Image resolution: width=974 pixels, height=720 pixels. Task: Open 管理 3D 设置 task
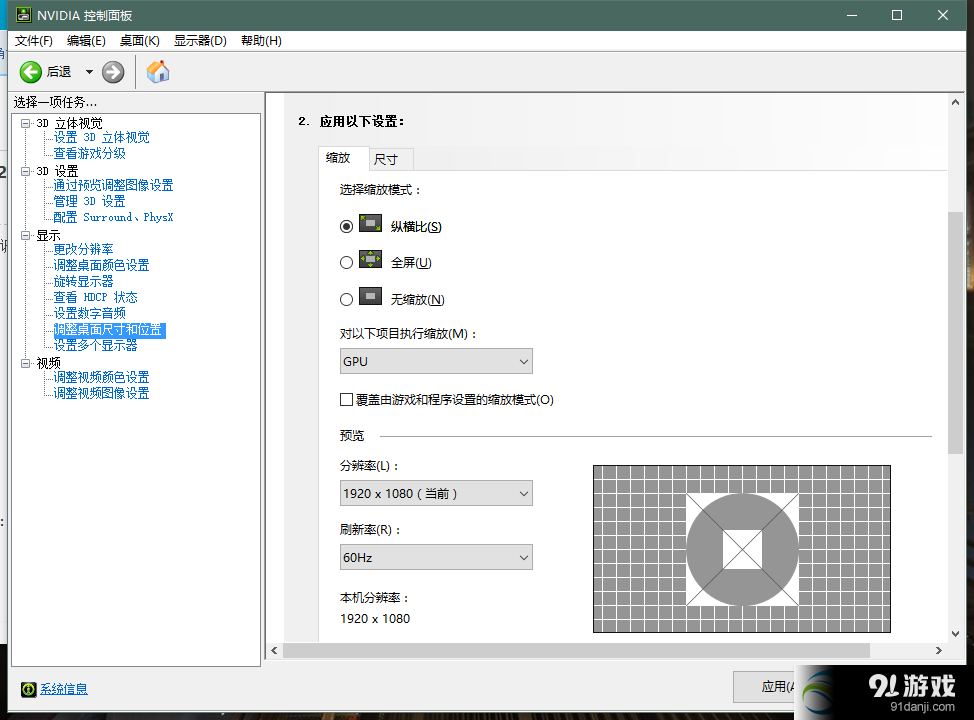[89, 201]
